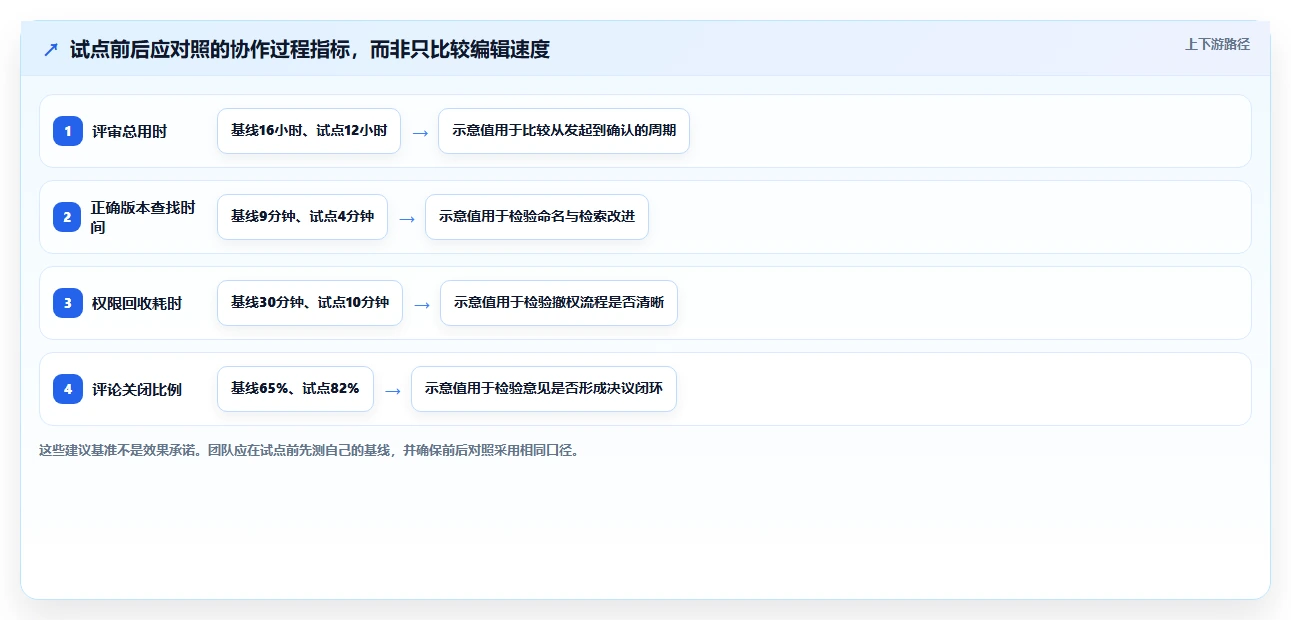Click the footnote starting 这些建议基准不是效果承诺
This screenshot has height=620, width=1291.
(x=309, y=450)
